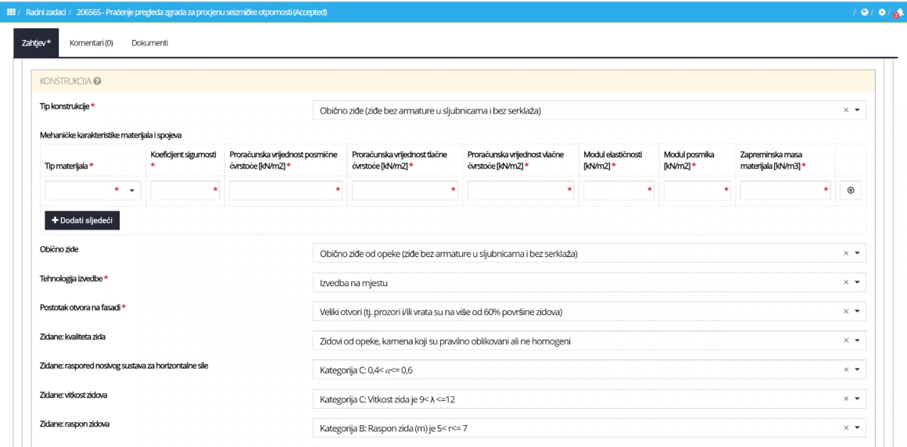Expand the Zidane: kvaliteta zida dropdown

[x=857, y=341]
